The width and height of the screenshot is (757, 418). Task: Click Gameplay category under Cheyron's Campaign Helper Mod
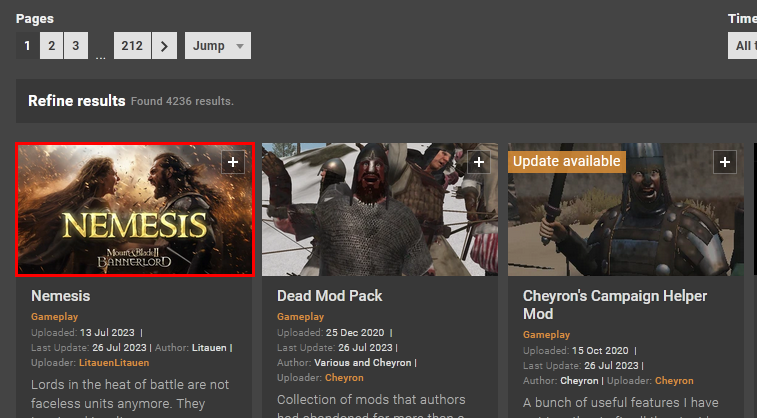[547, 335]
